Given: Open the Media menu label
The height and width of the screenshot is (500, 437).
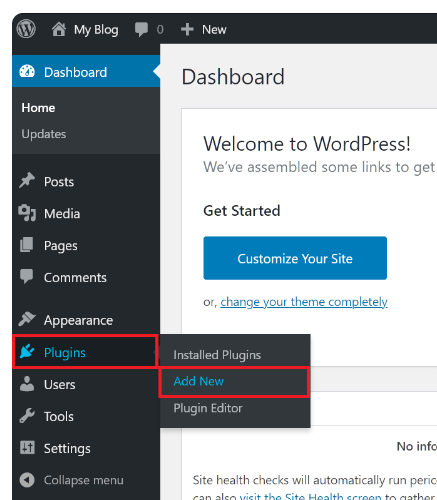Looking at the screenshot, I should click(x=62, y=213).
